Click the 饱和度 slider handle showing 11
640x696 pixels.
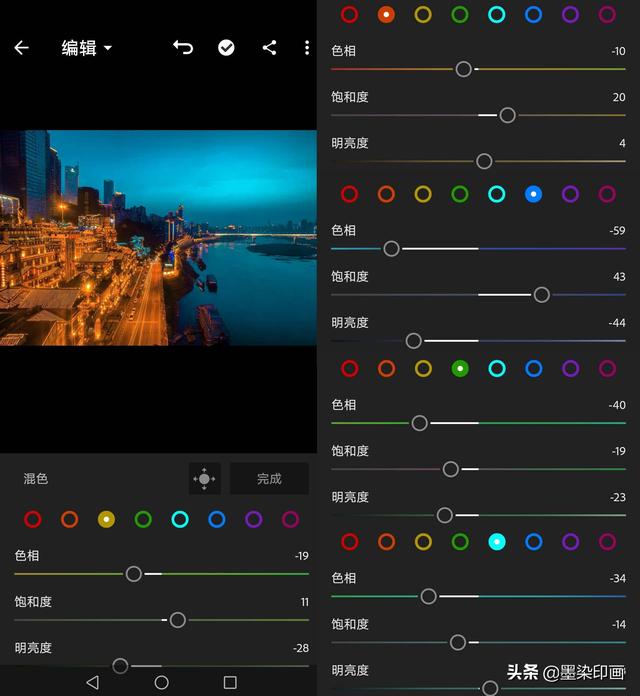(178, 620)
